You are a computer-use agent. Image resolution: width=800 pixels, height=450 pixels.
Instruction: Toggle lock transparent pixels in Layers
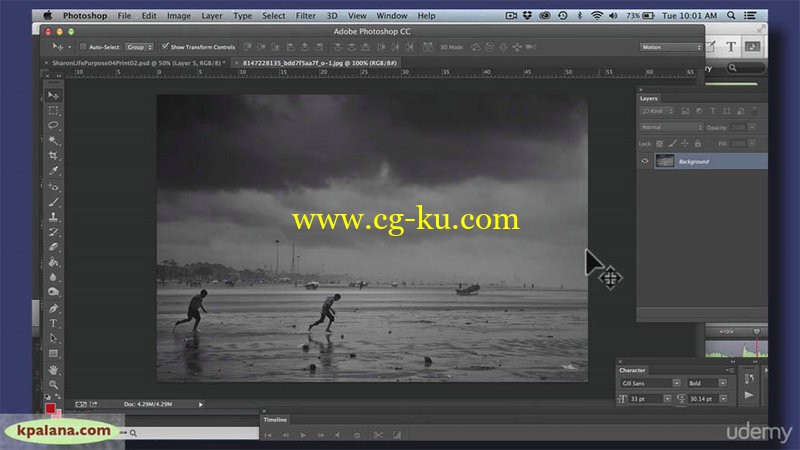click(x=659, y=144)
